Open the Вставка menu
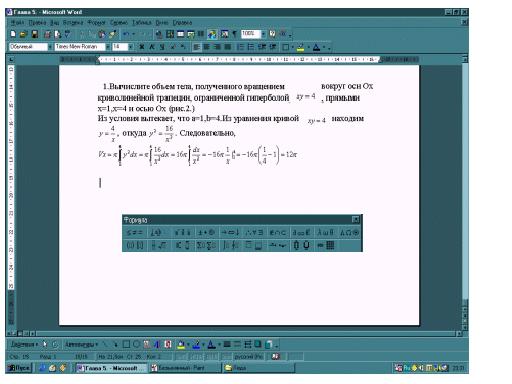 73,23
